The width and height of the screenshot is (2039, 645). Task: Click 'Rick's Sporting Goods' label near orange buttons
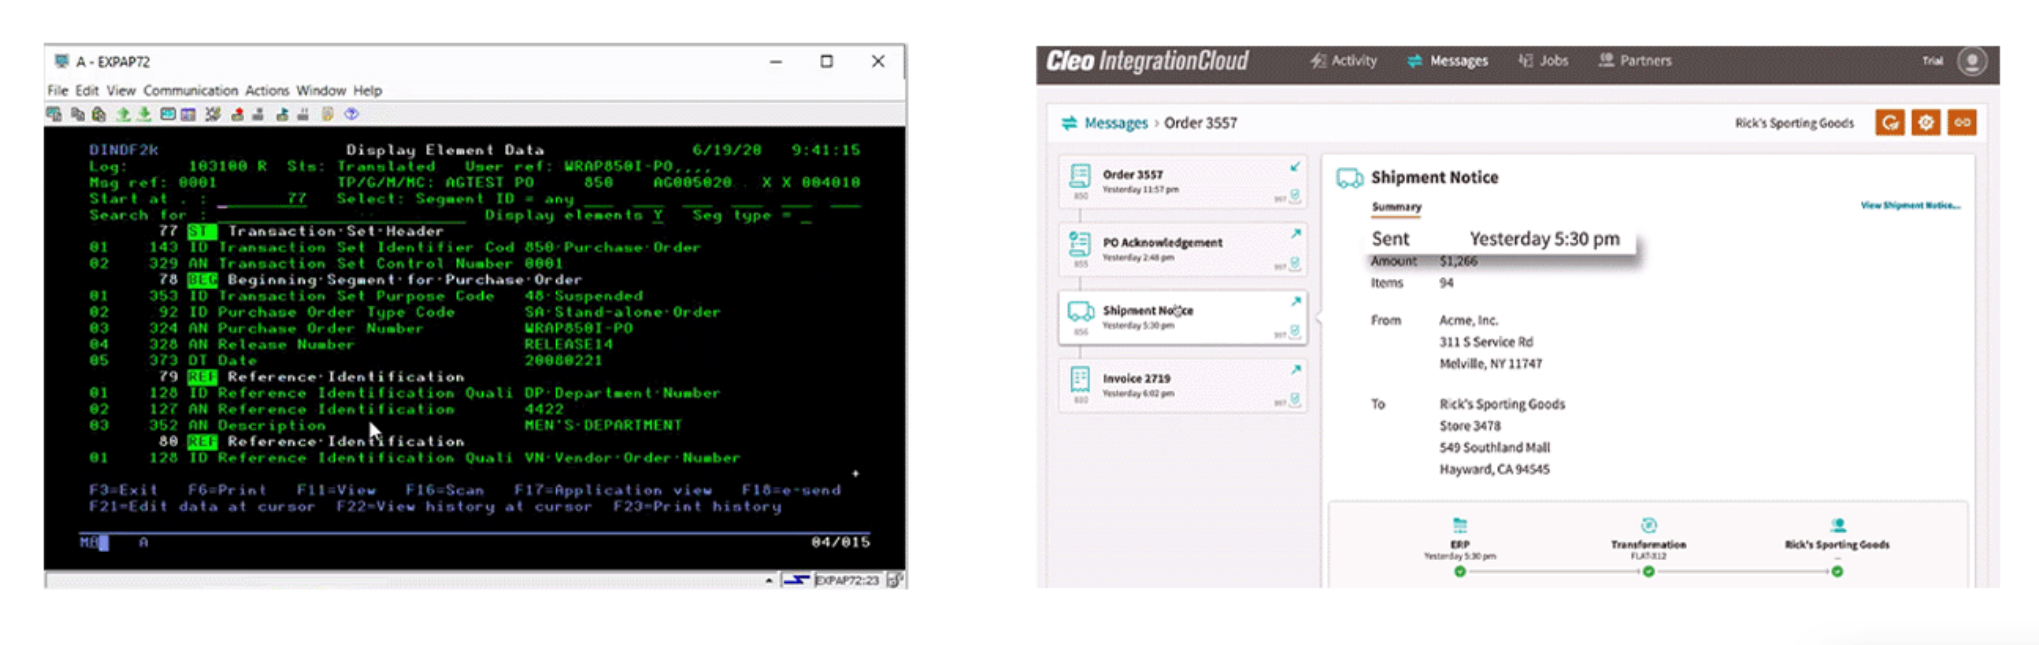pyautogui.click(x=1794, y=123)
